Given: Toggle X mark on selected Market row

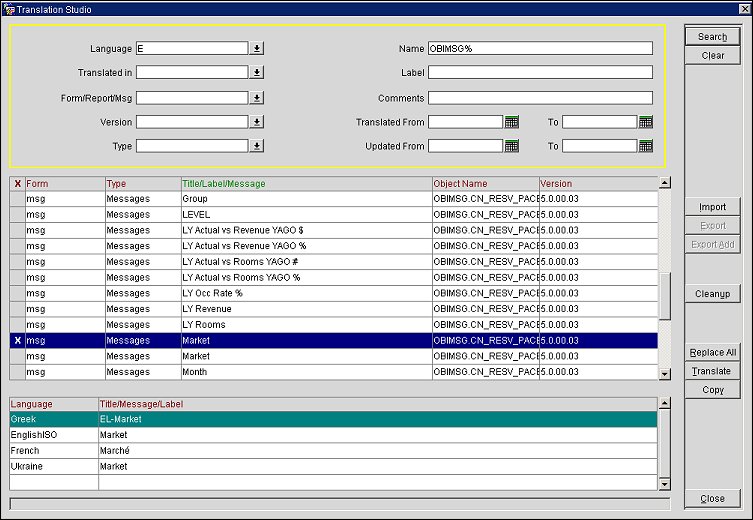Looking at the screenshot, I should [x=17, y=341].
